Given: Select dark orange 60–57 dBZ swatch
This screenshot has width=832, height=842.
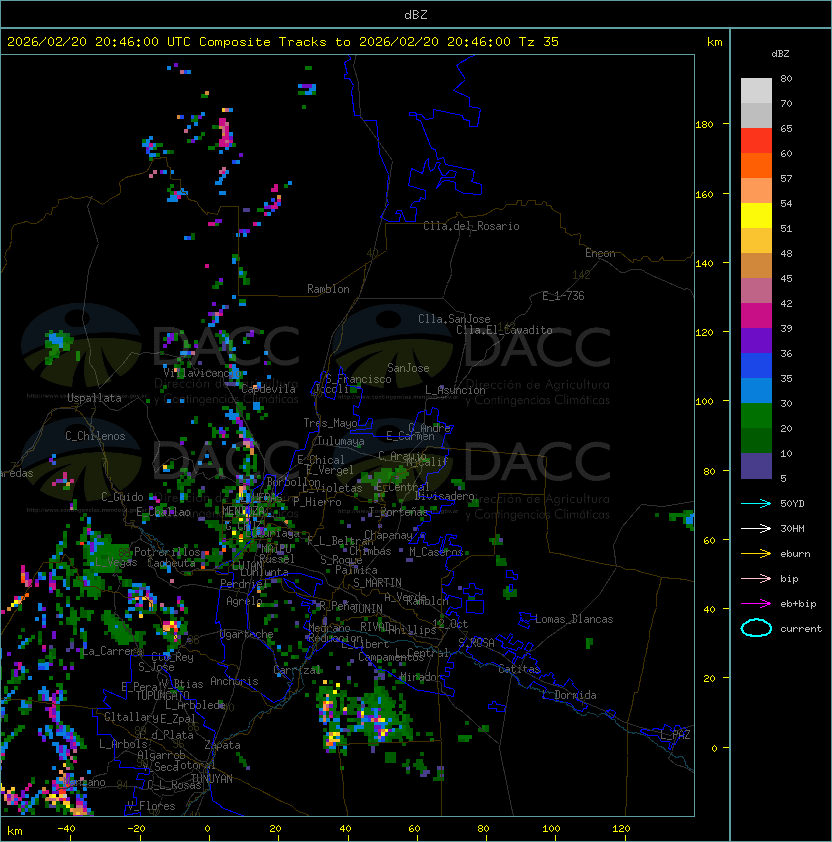Looking at the screenshot, I should tap(756, 165).
